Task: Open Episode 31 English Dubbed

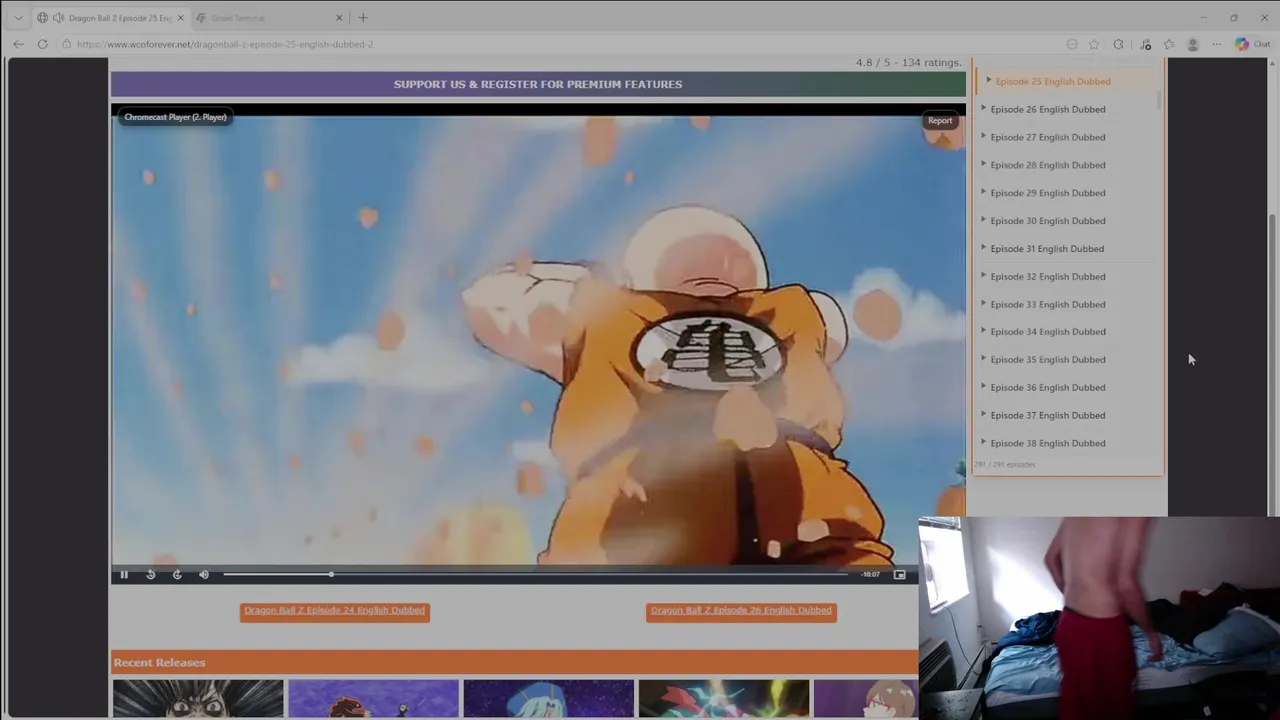Action: coord(1047,248)
